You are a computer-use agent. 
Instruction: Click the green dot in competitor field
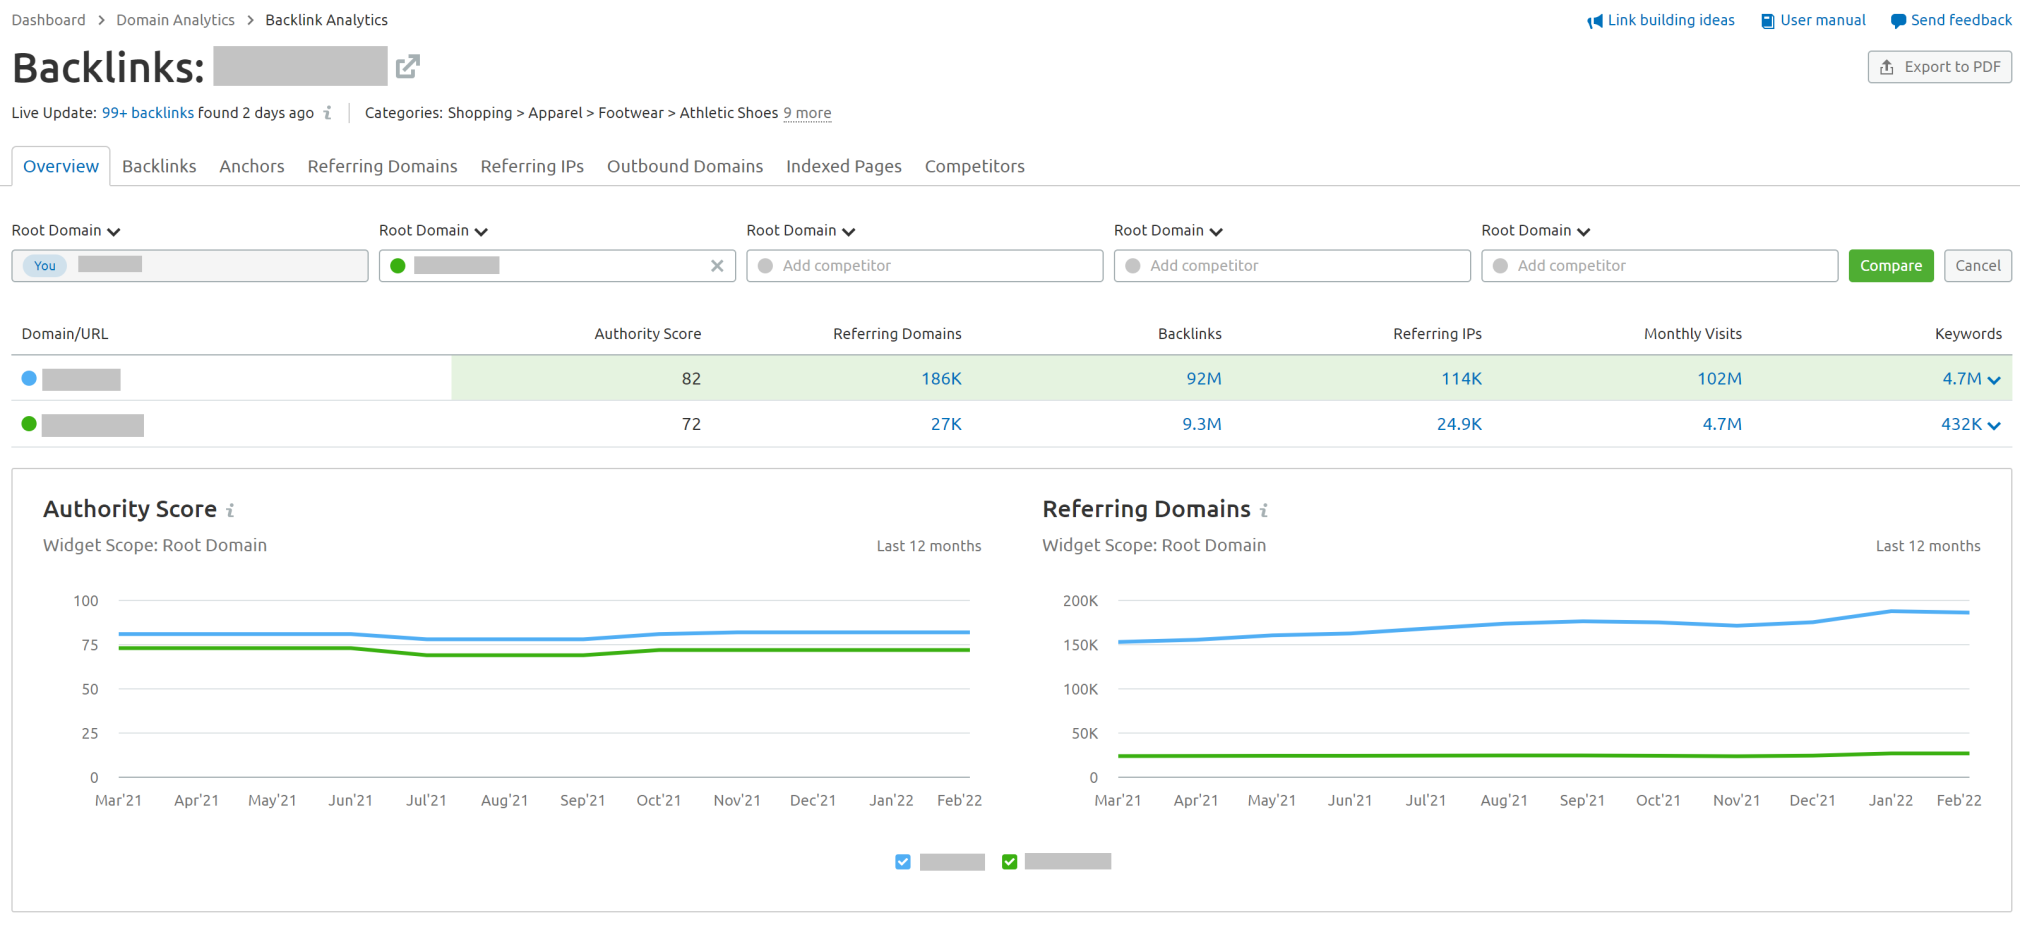[x=398, y=266]
